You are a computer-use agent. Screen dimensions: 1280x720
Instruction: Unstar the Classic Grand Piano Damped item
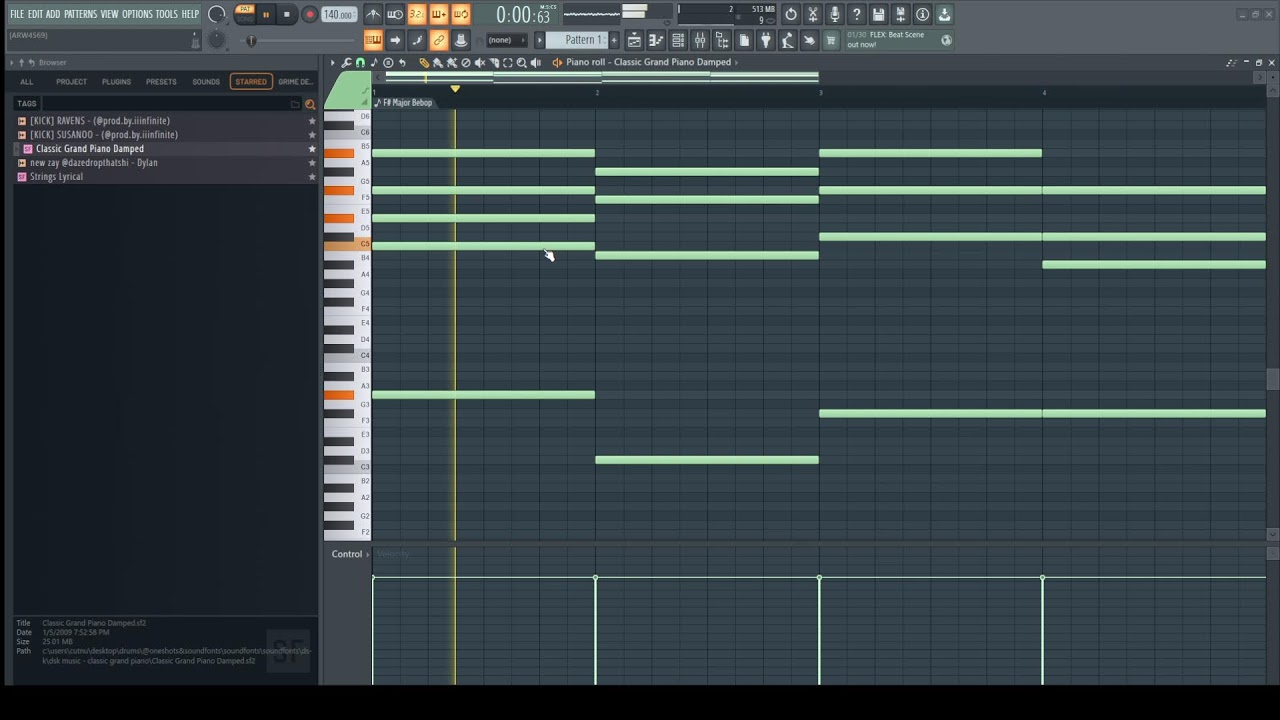312,149
